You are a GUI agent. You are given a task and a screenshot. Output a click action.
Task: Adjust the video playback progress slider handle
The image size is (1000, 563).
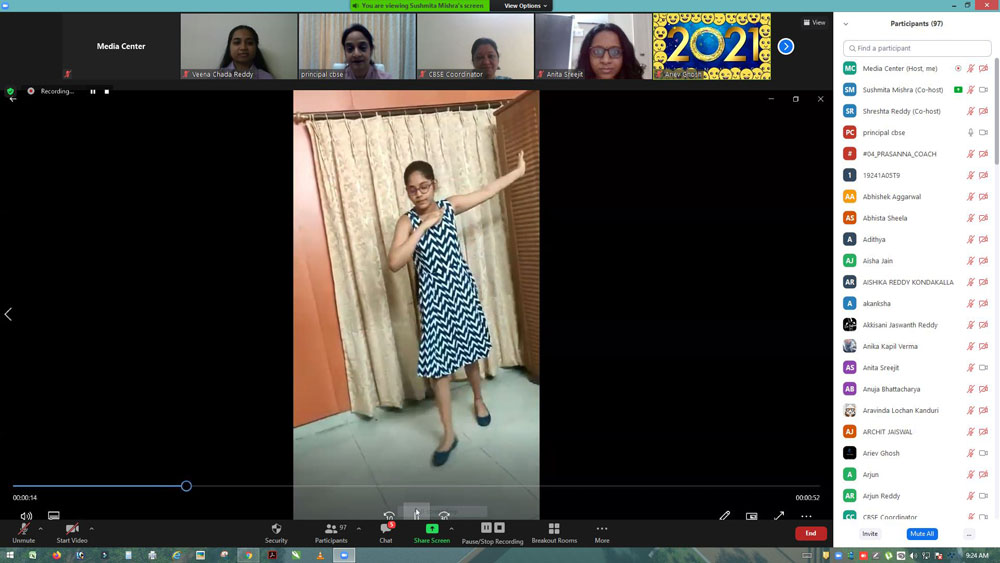186,486
